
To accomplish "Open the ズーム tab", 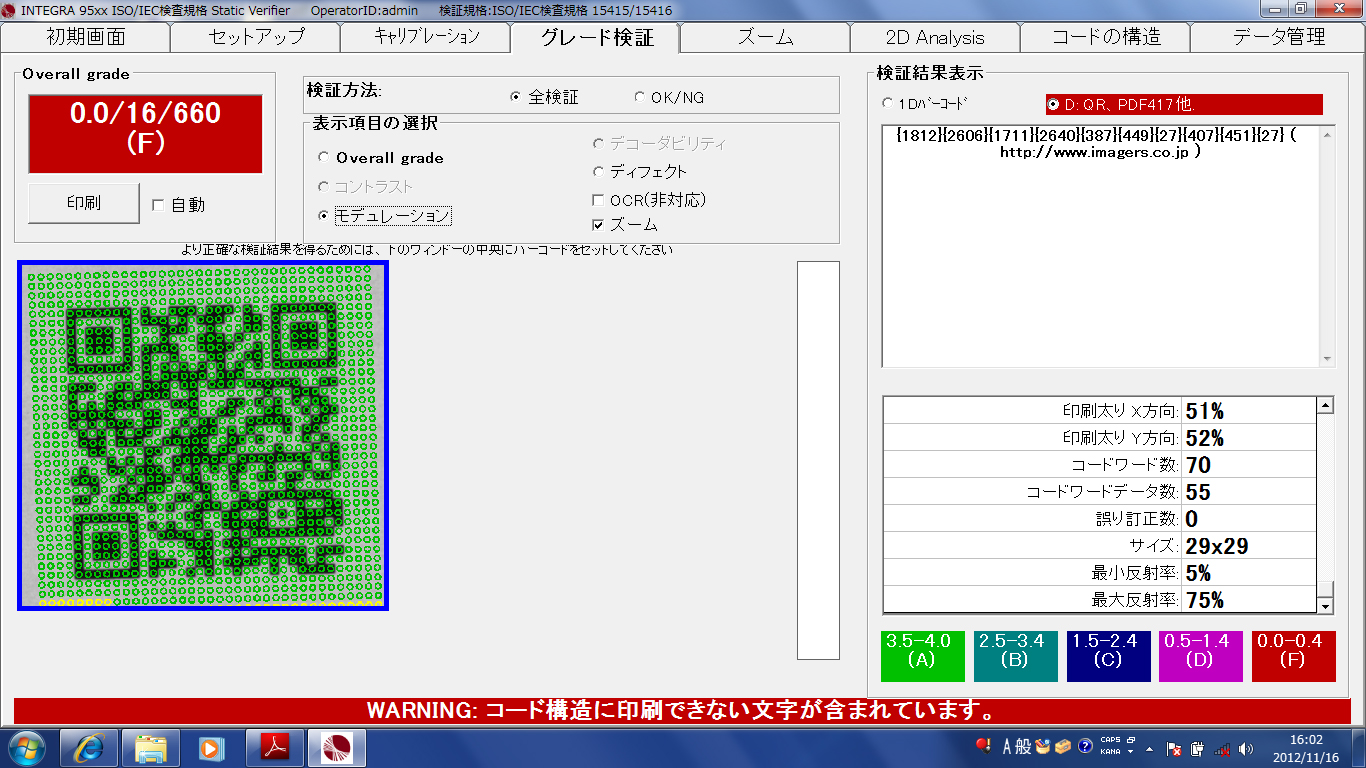I will 765,37.
